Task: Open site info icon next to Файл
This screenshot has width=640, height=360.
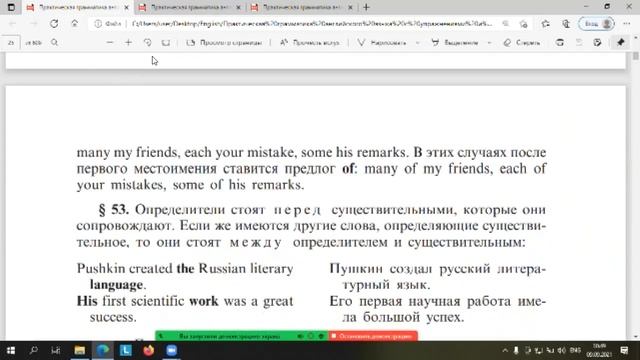Action: (98, 24)
